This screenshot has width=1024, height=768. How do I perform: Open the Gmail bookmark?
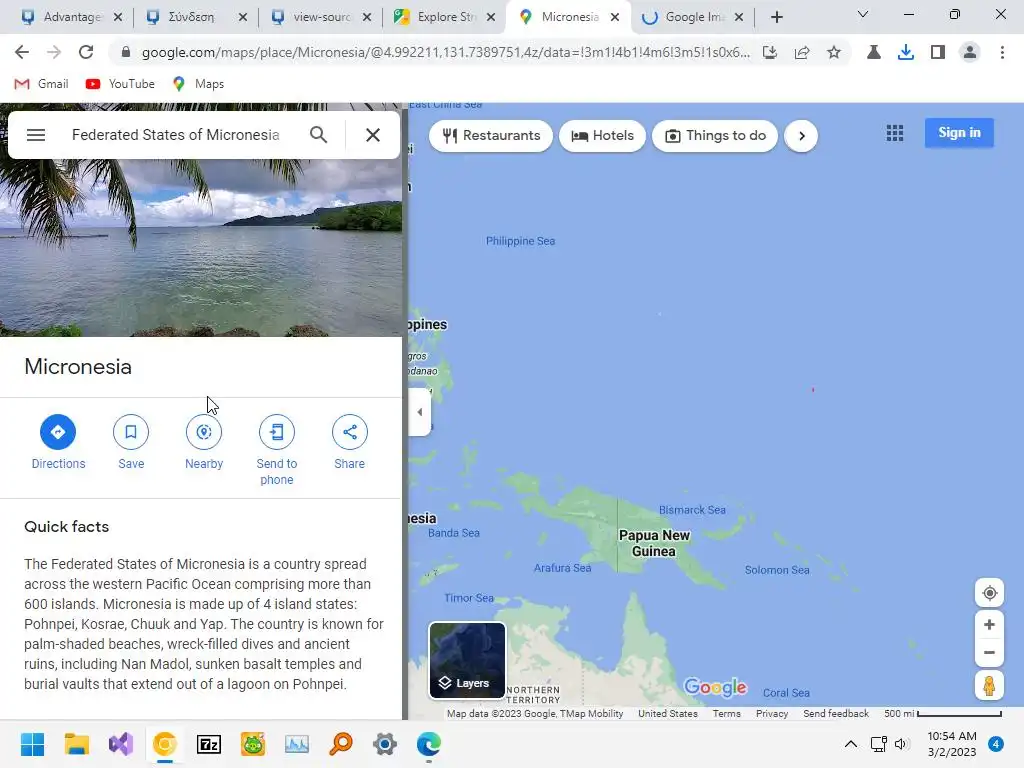click(41, 84)
